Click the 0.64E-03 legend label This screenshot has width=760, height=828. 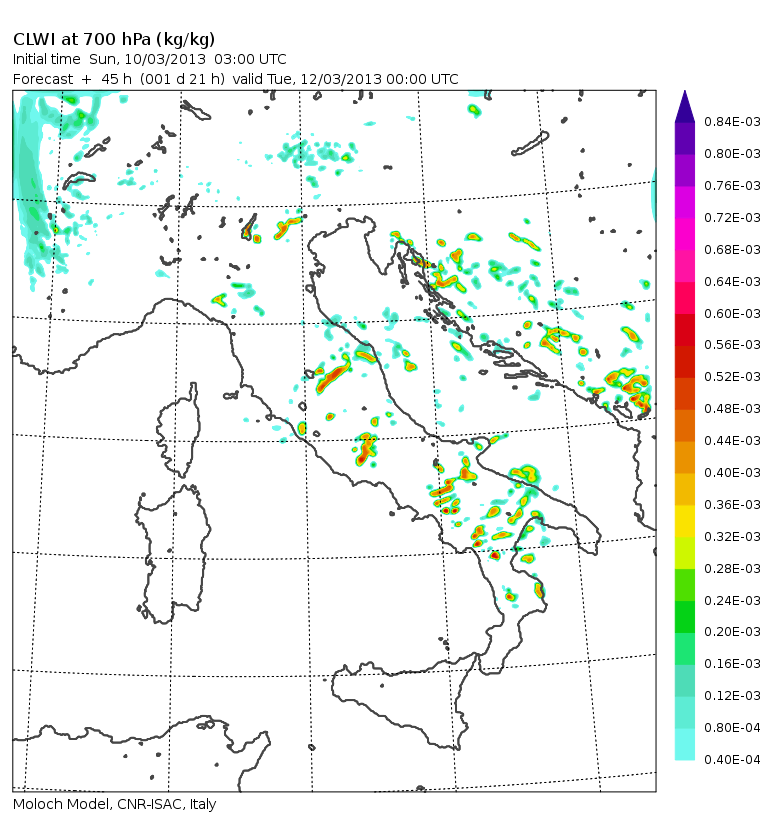click(x=732, y=281)
